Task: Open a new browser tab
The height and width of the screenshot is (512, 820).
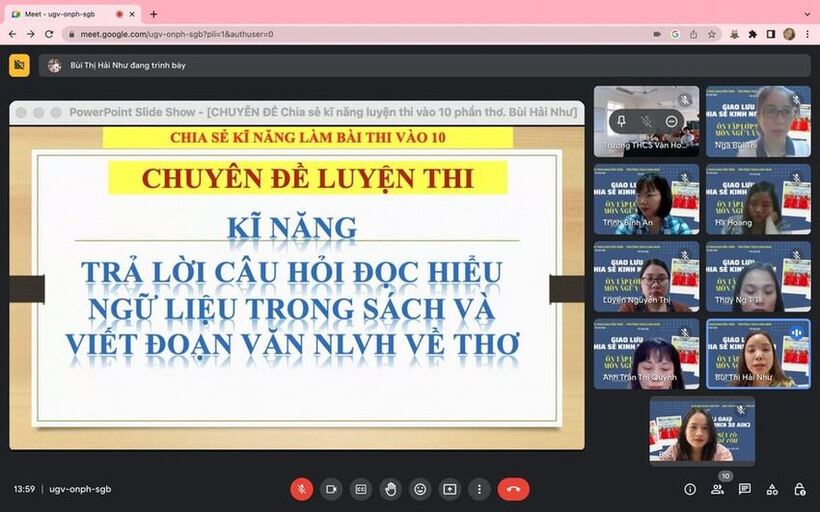Action: click(x=153, y=14)
